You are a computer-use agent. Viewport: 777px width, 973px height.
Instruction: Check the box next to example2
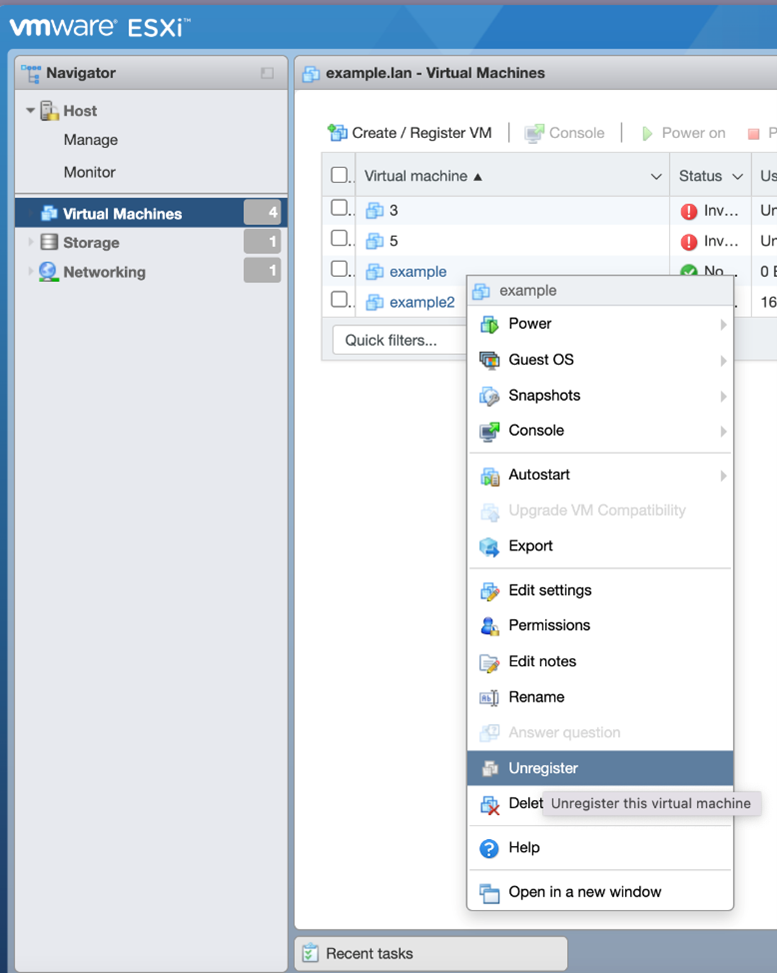pyautogui.click(x=339, y=300)
